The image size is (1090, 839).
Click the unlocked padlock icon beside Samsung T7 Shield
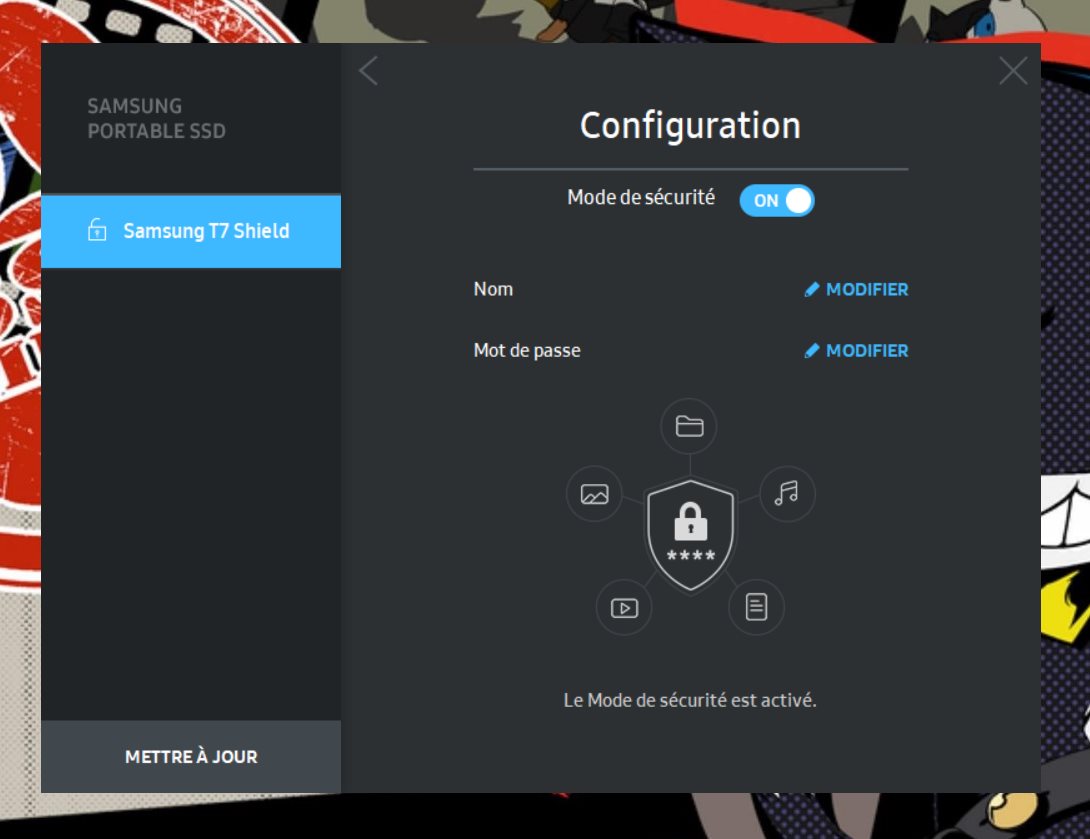[x=97, y=229]
